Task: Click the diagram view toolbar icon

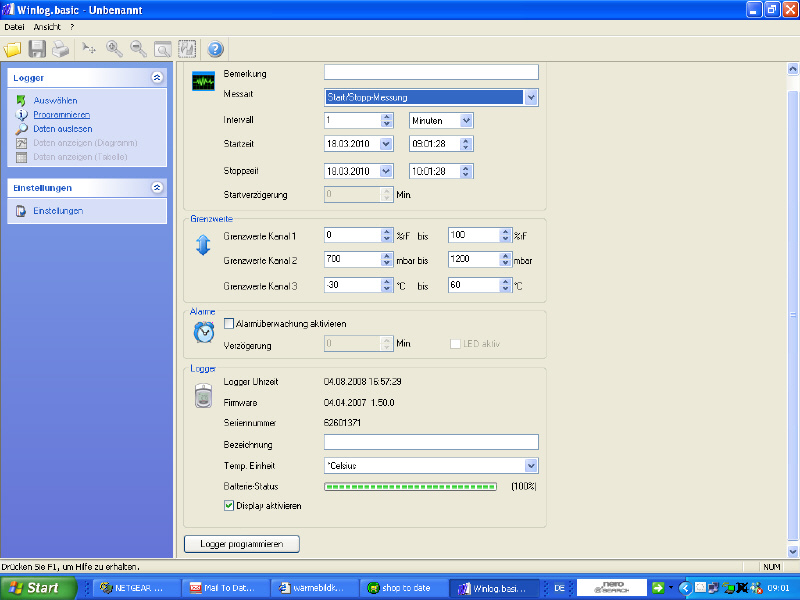Action: tap(187, 49)
